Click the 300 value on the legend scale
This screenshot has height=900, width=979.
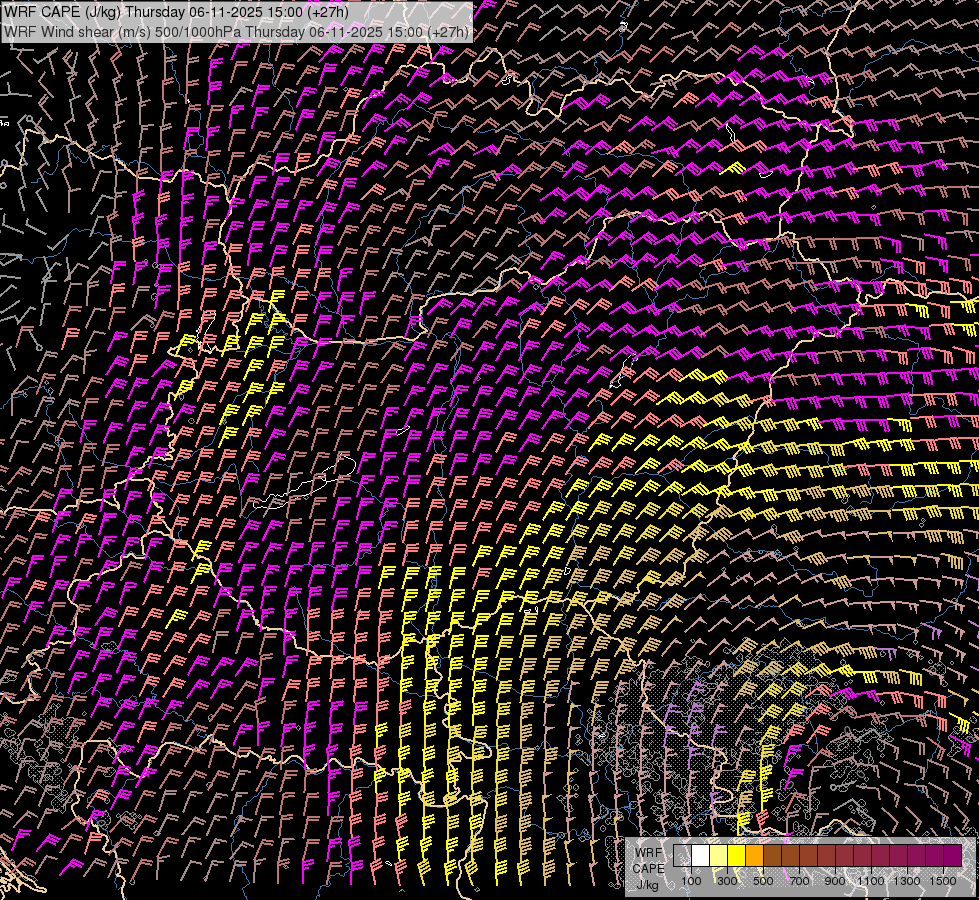(727, 881)
